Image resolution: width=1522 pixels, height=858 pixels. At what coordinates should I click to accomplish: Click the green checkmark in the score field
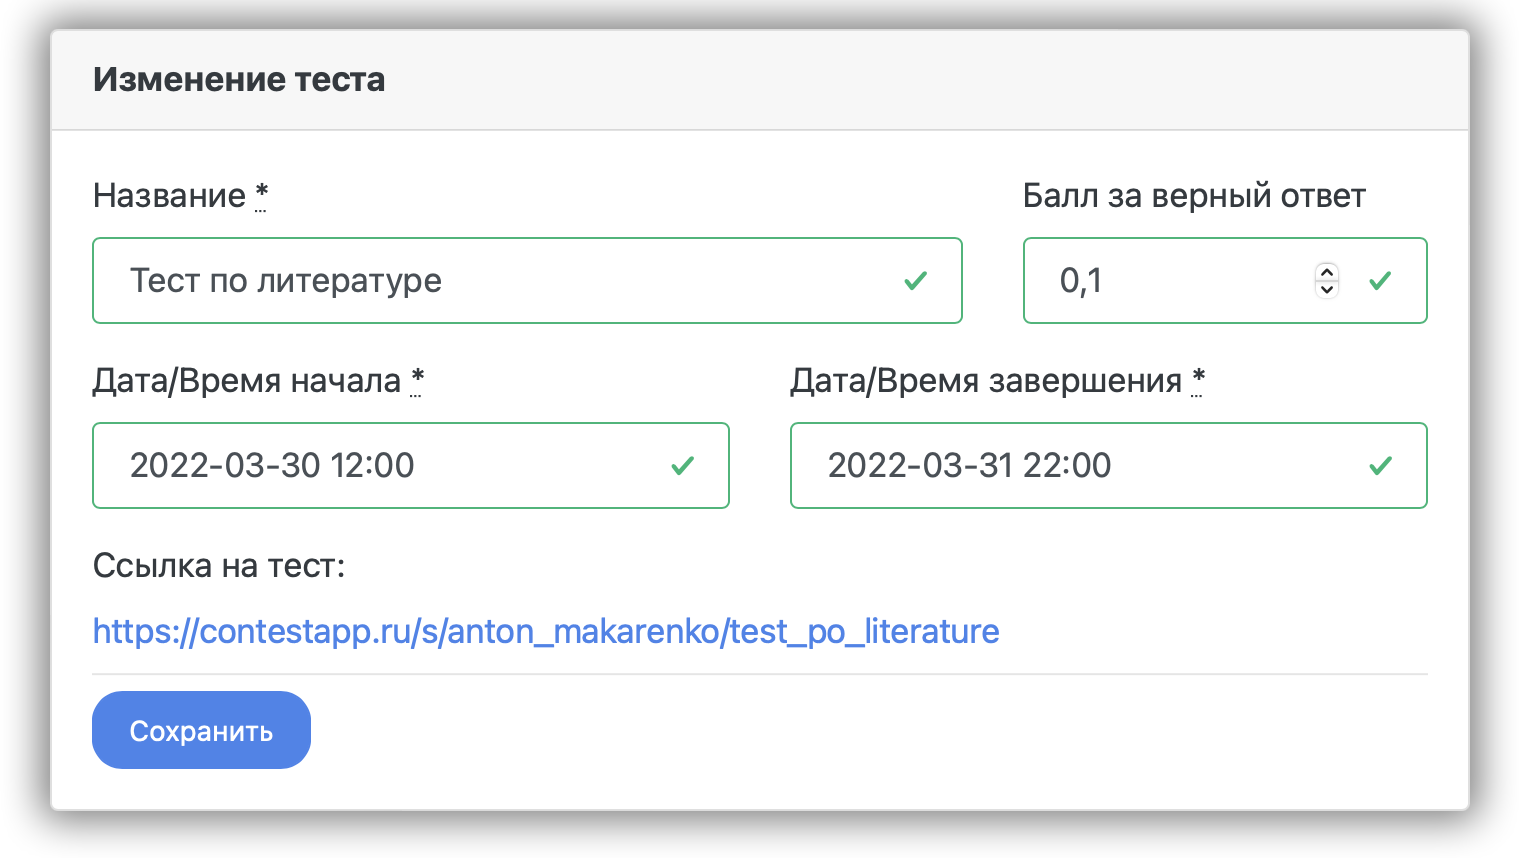[1380, 281]
